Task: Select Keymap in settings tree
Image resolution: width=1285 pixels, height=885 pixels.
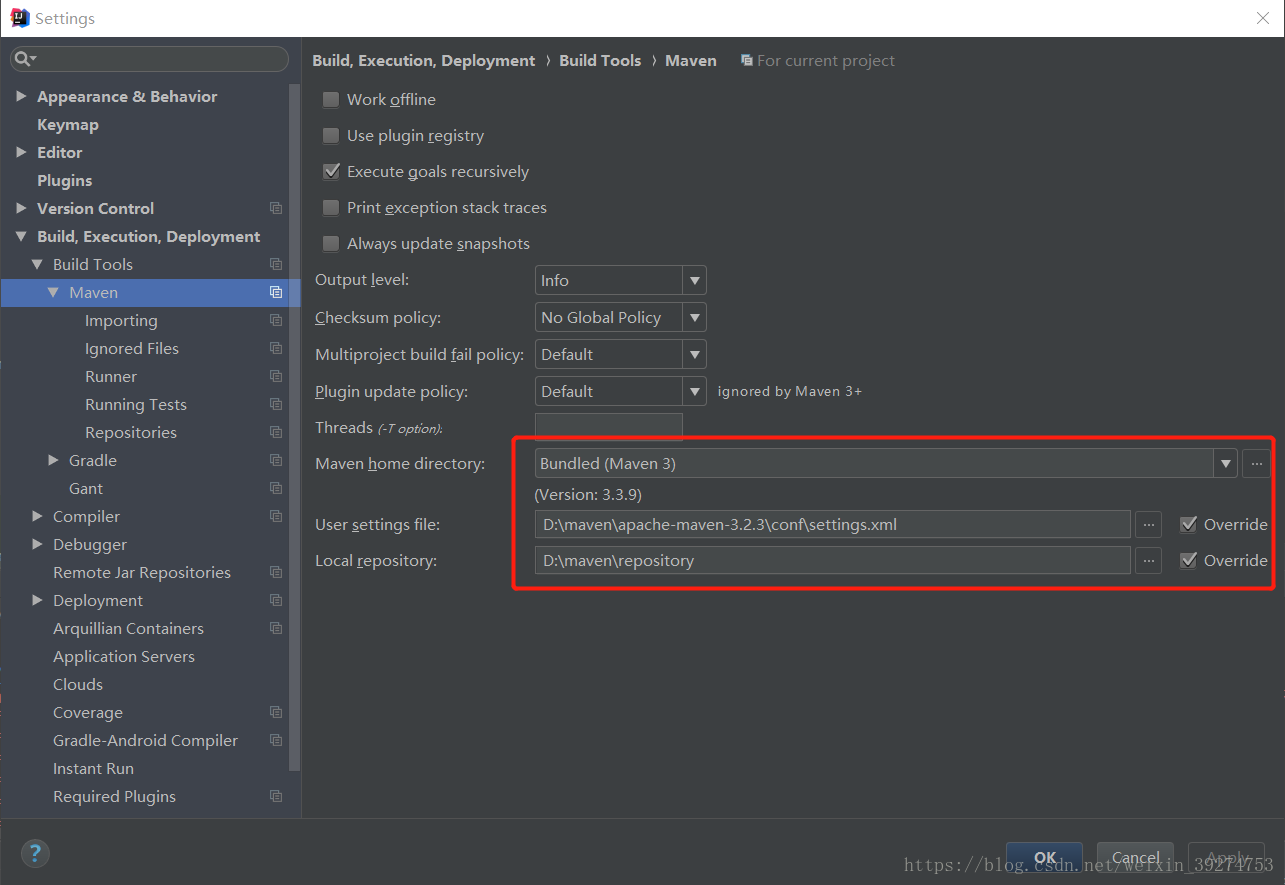Action: coord(68,124)
